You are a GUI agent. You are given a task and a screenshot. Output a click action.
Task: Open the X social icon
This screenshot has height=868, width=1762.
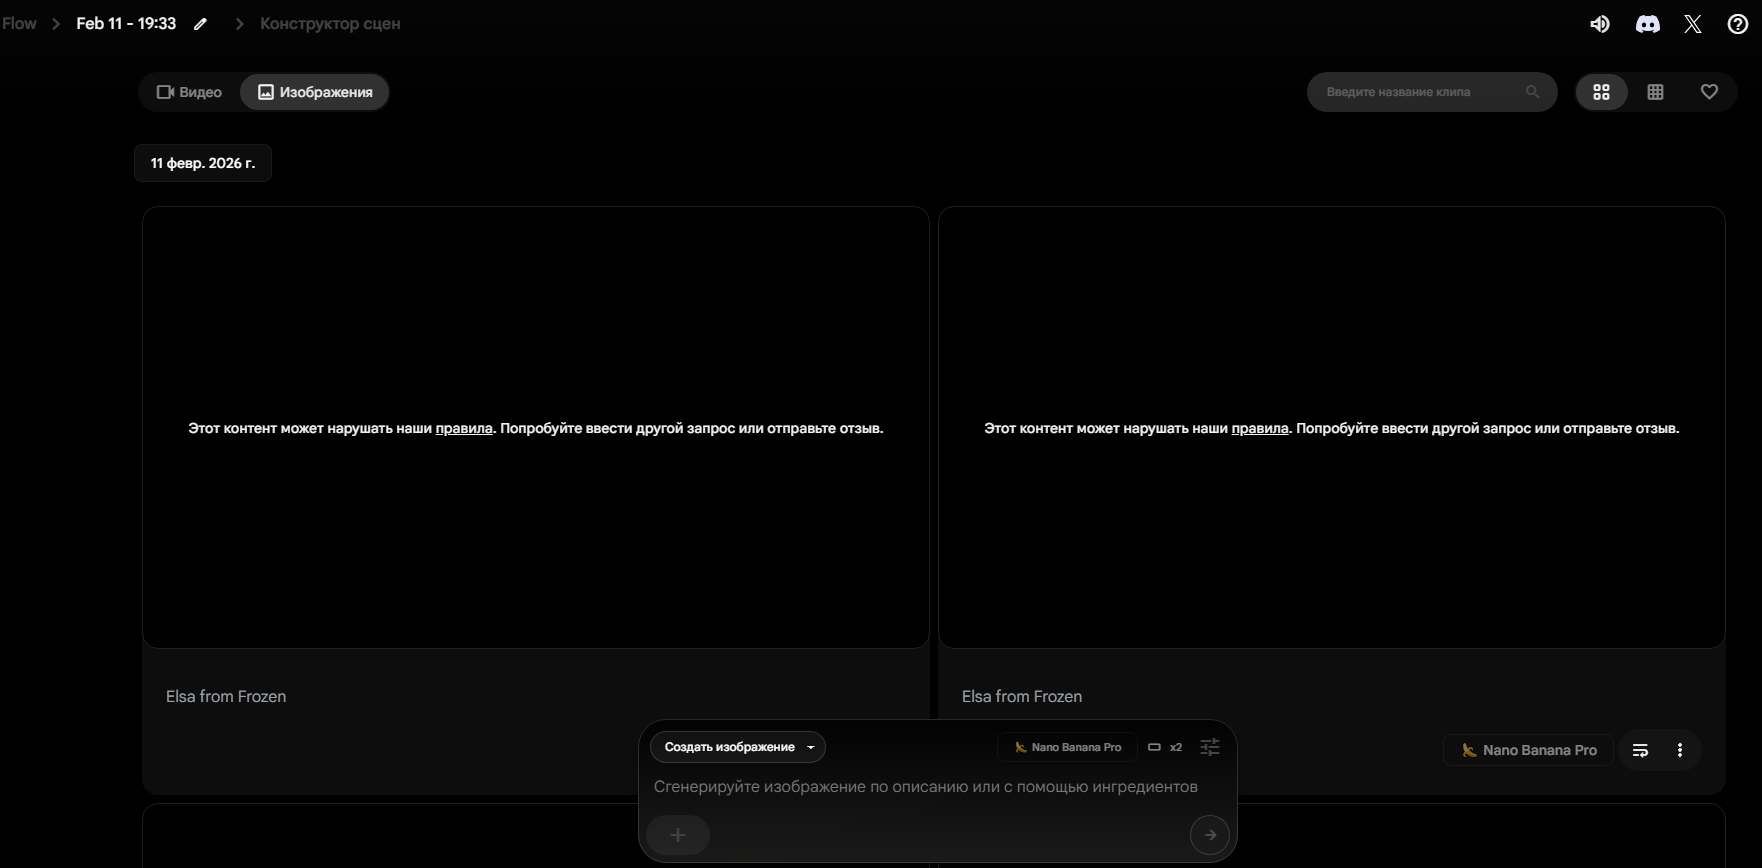[x=1693, y=24]
